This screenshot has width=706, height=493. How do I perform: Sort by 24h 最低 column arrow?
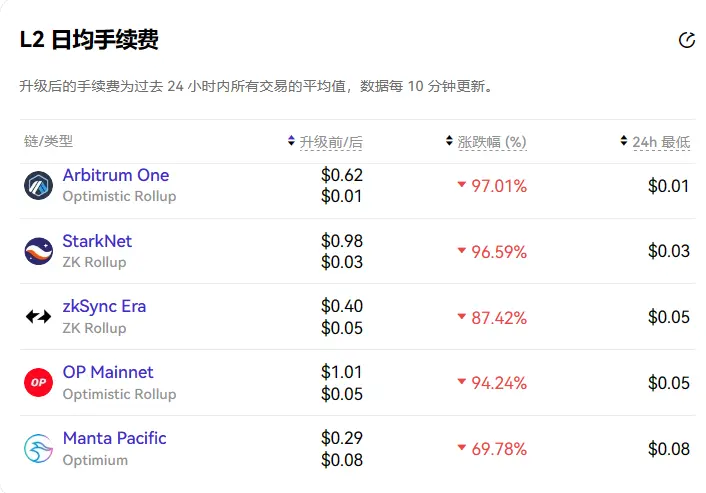pyautogui.click(x=624, y=142)
